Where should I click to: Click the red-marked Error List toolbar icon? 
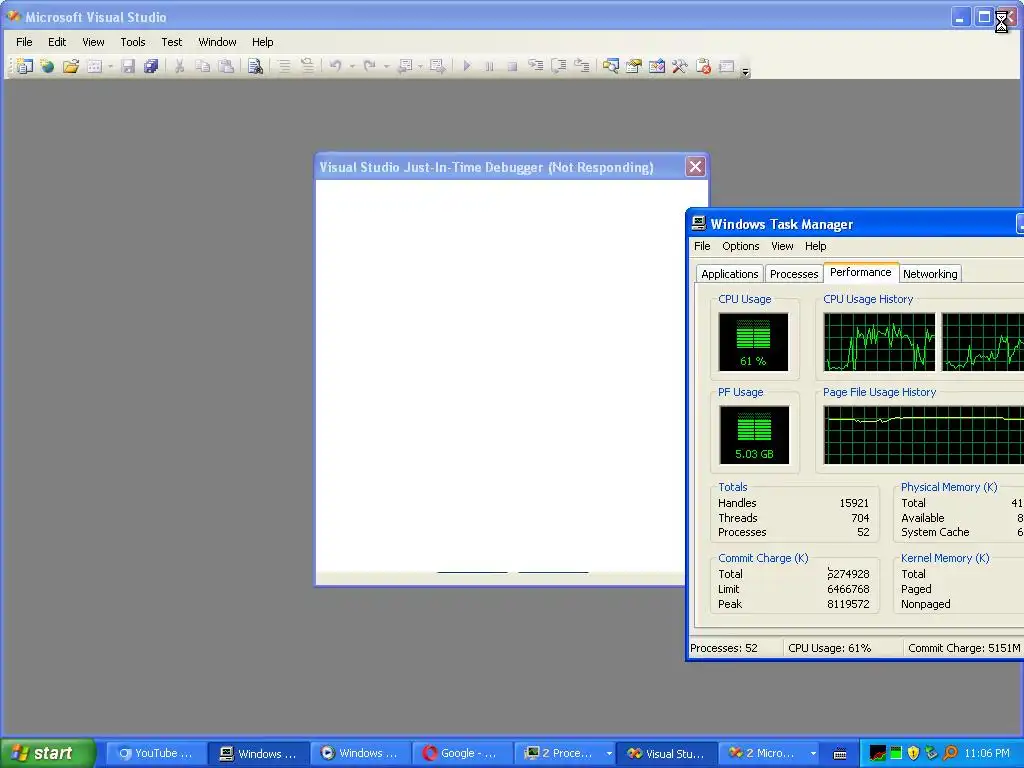pos(703,66)
